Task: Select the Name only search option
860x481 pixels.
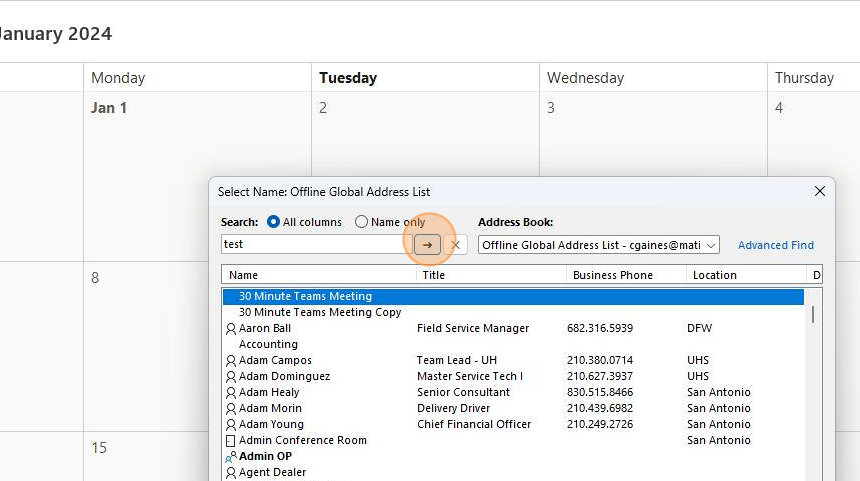Action: click(362, 222)
